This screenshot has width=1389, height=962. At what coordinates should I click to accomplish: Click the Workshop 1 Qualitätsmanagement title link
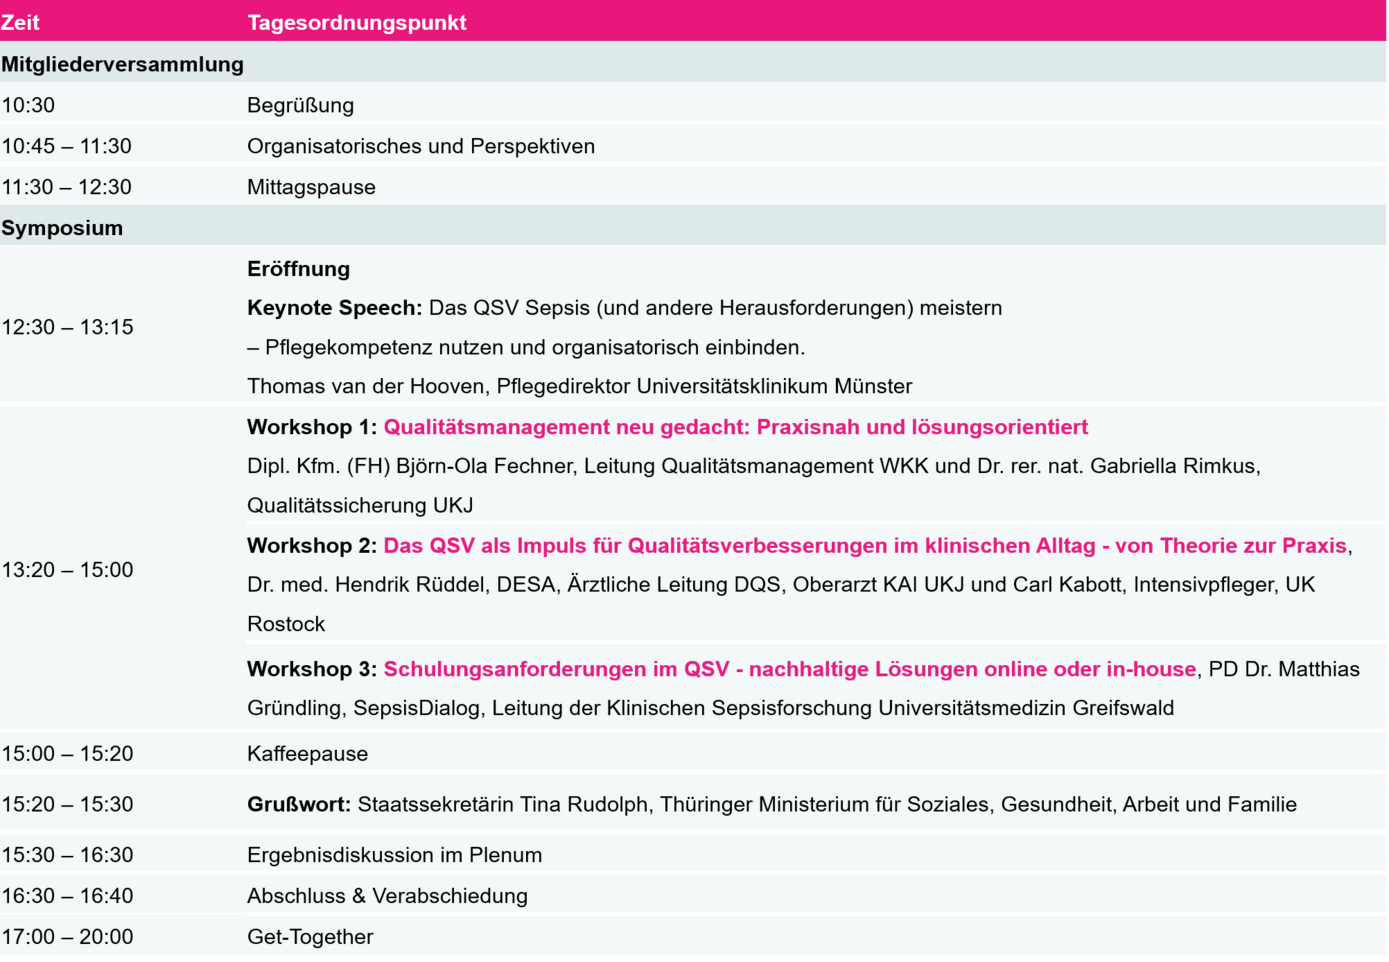(x=735, y=427)
